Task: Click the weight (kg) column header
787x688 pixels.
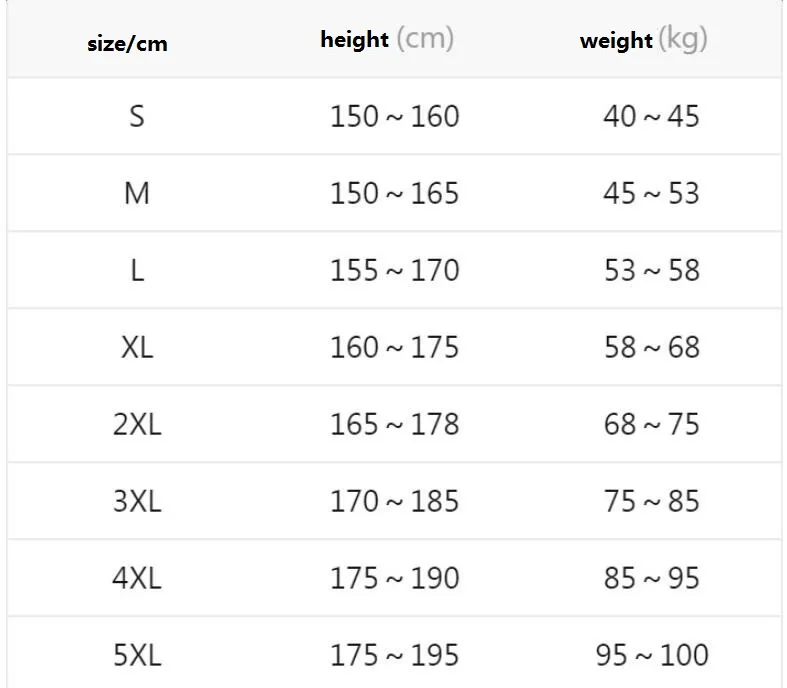Action: tap(643, 40)
